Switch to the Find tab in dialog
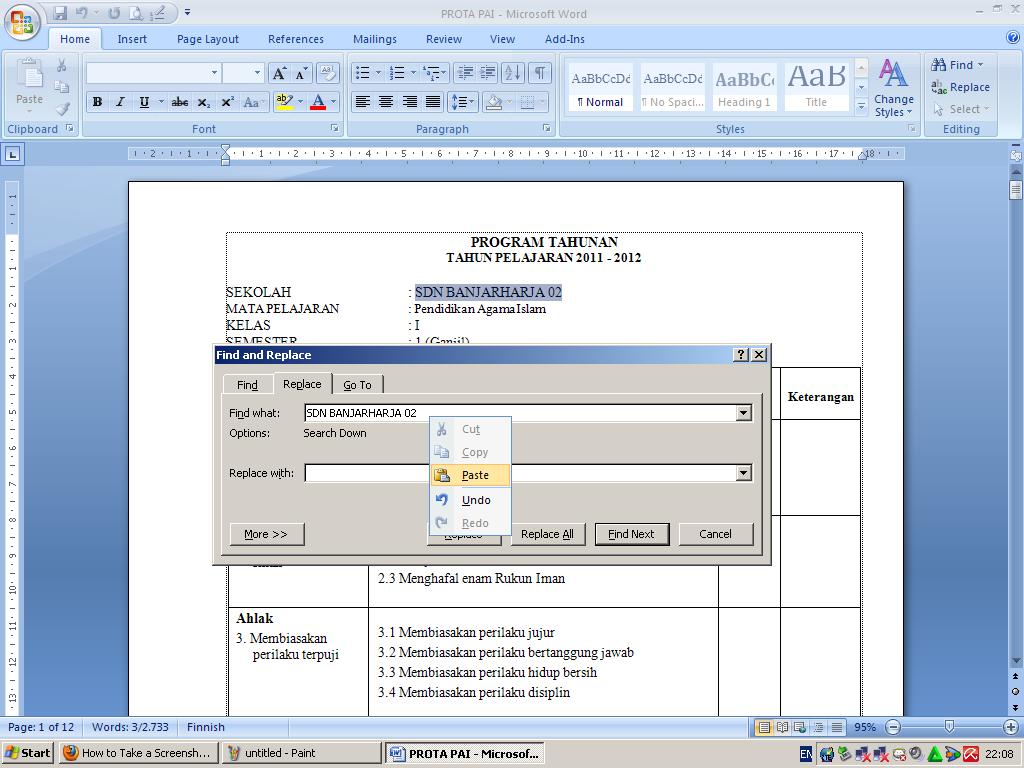This screenshot has width=1024, height=768. tap(247, 385)
